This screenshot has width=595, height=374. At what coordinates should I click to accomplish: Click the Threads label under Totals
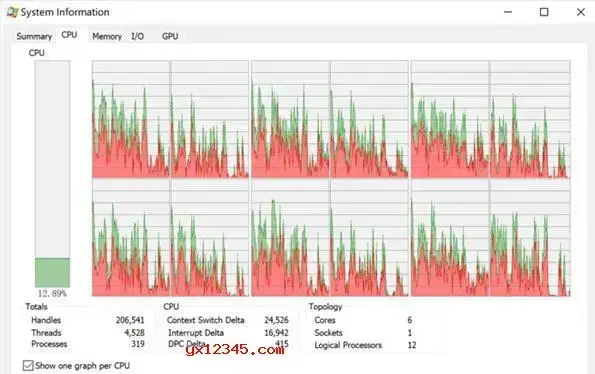(x=46, y=333)
